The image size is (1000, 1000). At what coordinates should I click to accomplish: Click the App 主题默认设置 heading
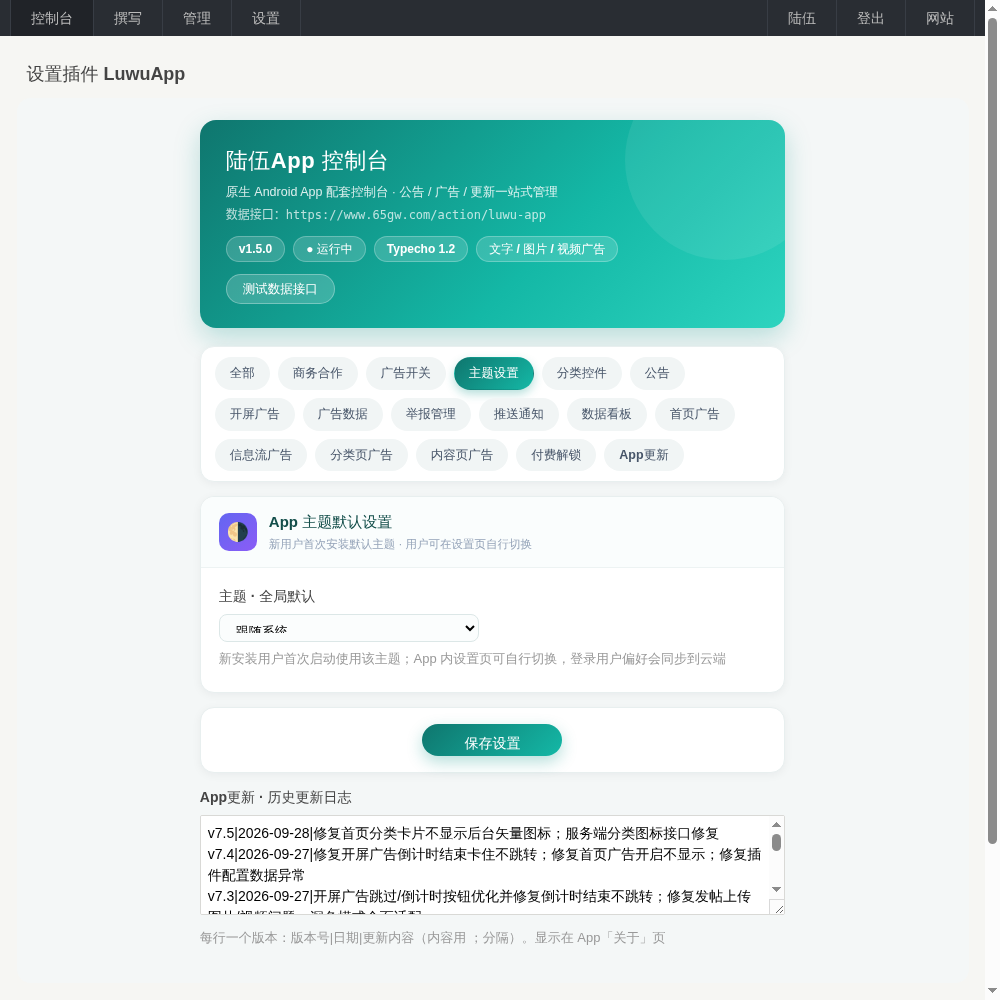point(330,522)
